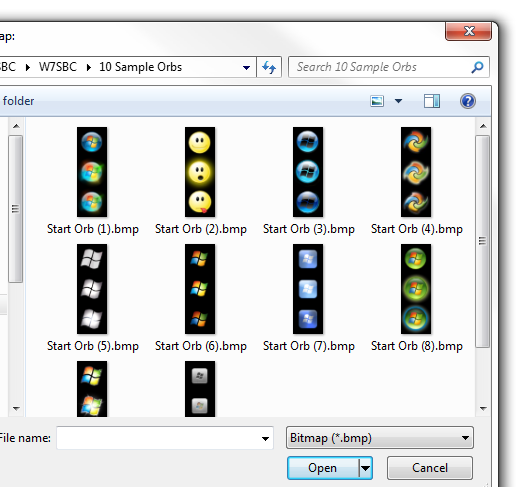Select Start Orb (2).bmp smiley thumbnail

[200, 172]
